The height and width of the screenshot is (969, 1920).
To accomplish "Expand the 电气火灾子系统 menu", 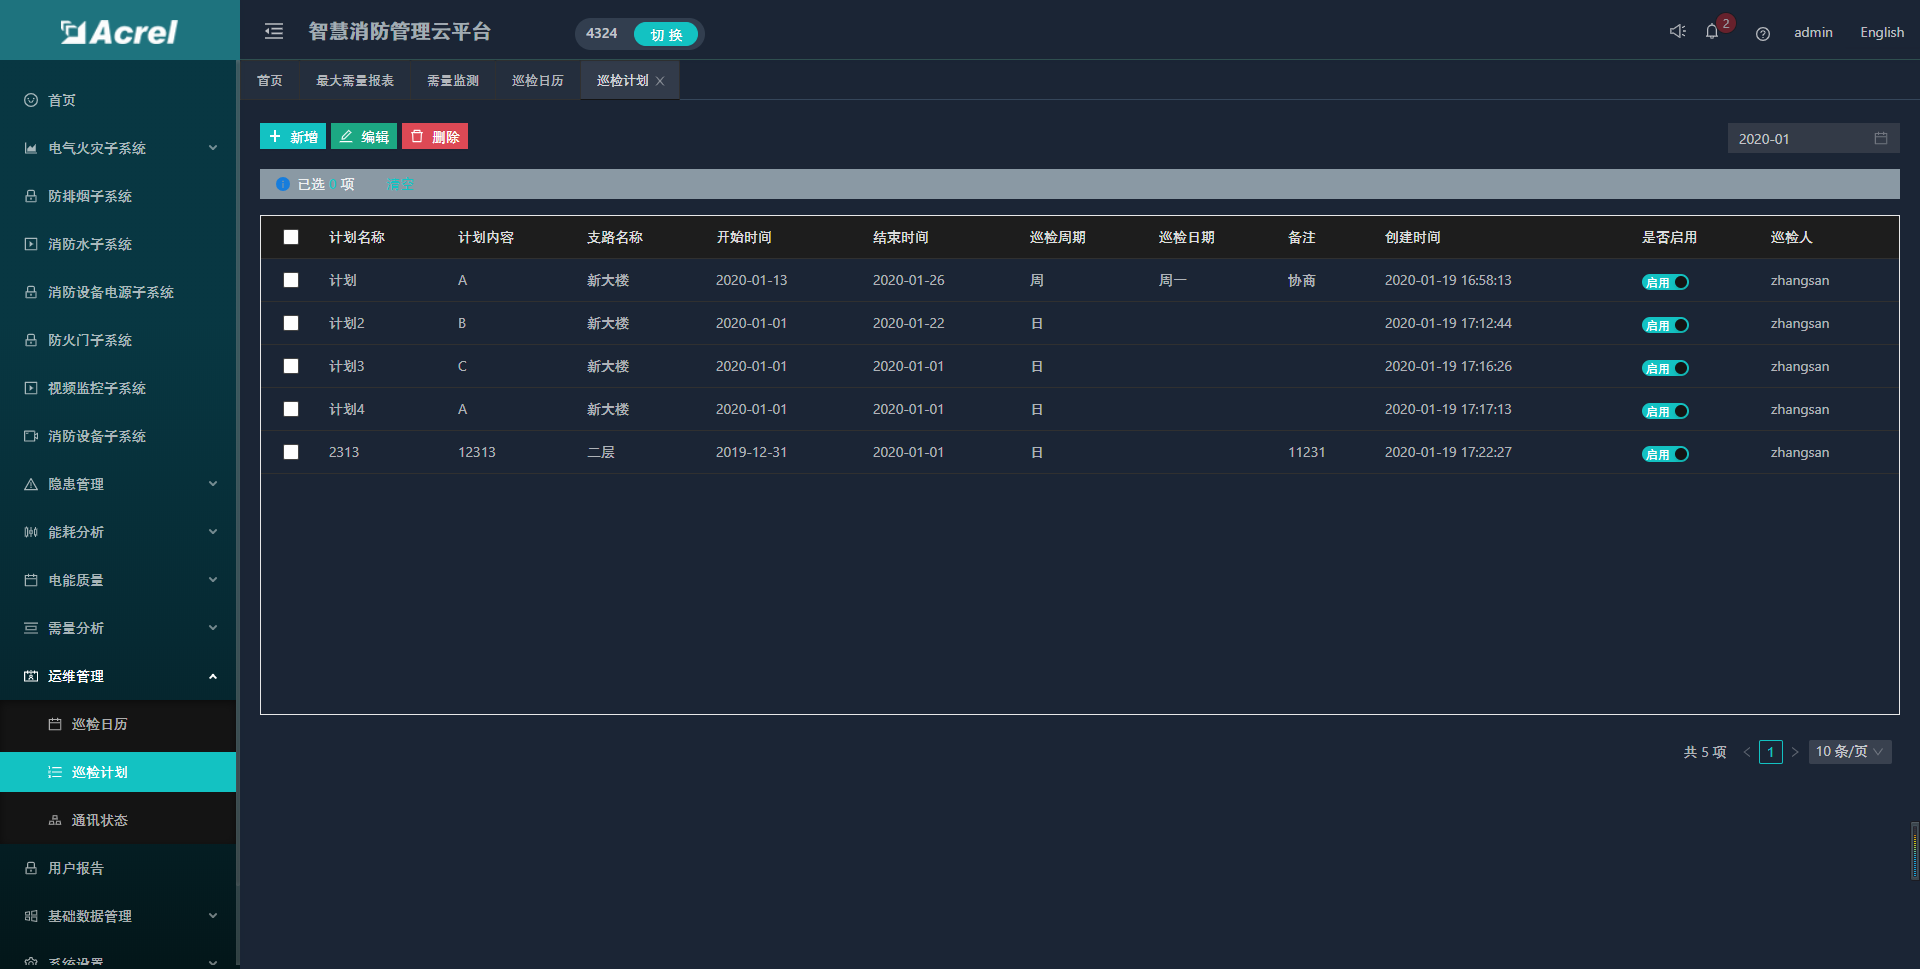I will click(118, 148).
